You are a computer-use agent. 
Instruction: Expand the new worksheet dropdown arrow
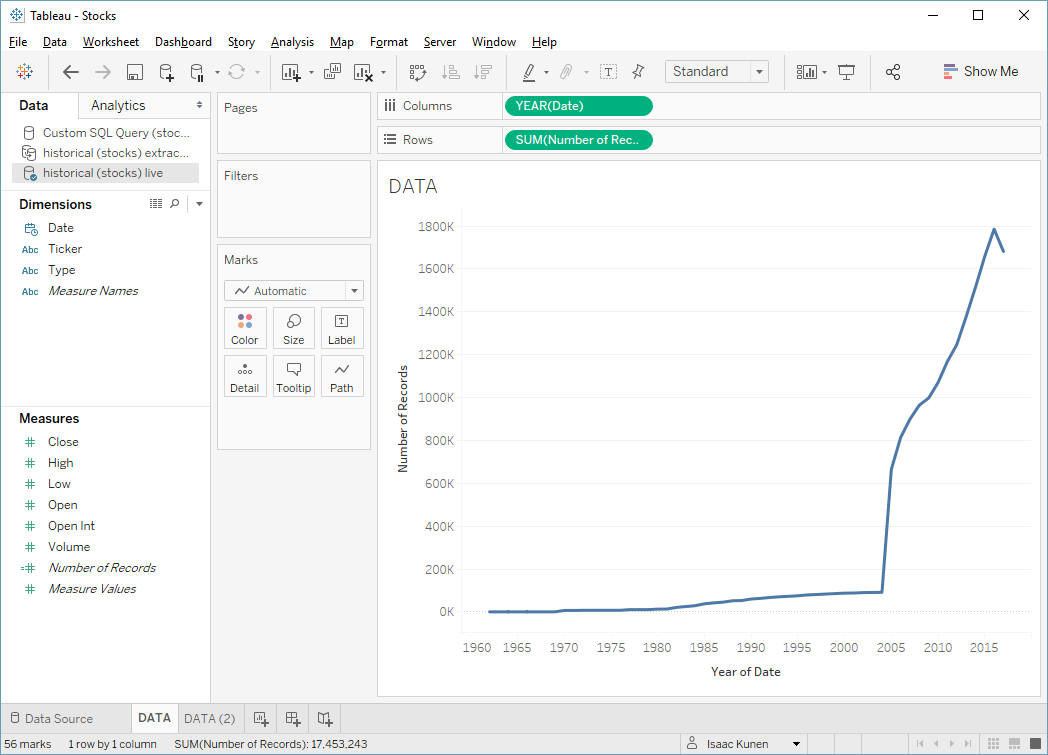[x=311, y=72]
